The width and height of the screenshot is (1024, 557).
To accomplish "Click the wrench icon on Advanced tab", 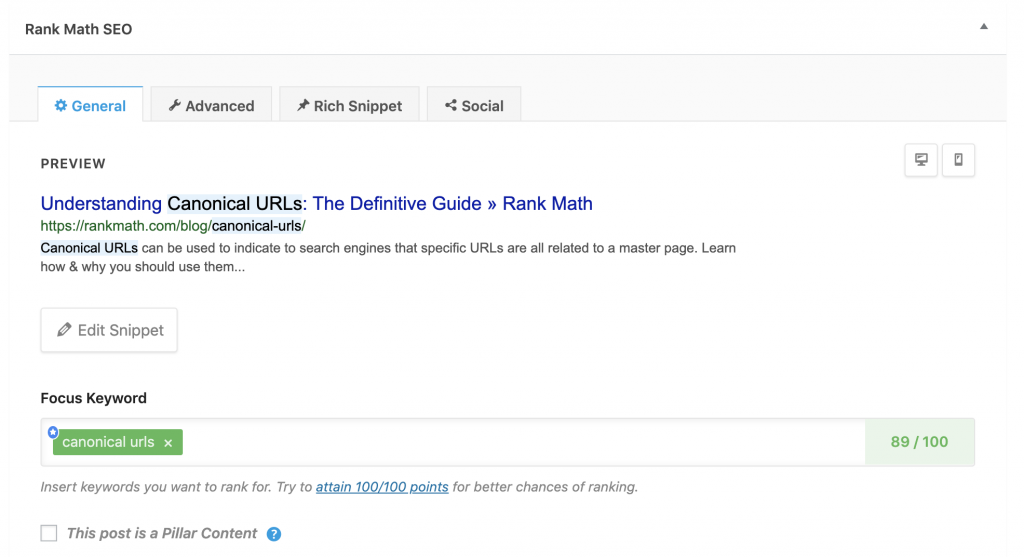I will tap(174, 105).
